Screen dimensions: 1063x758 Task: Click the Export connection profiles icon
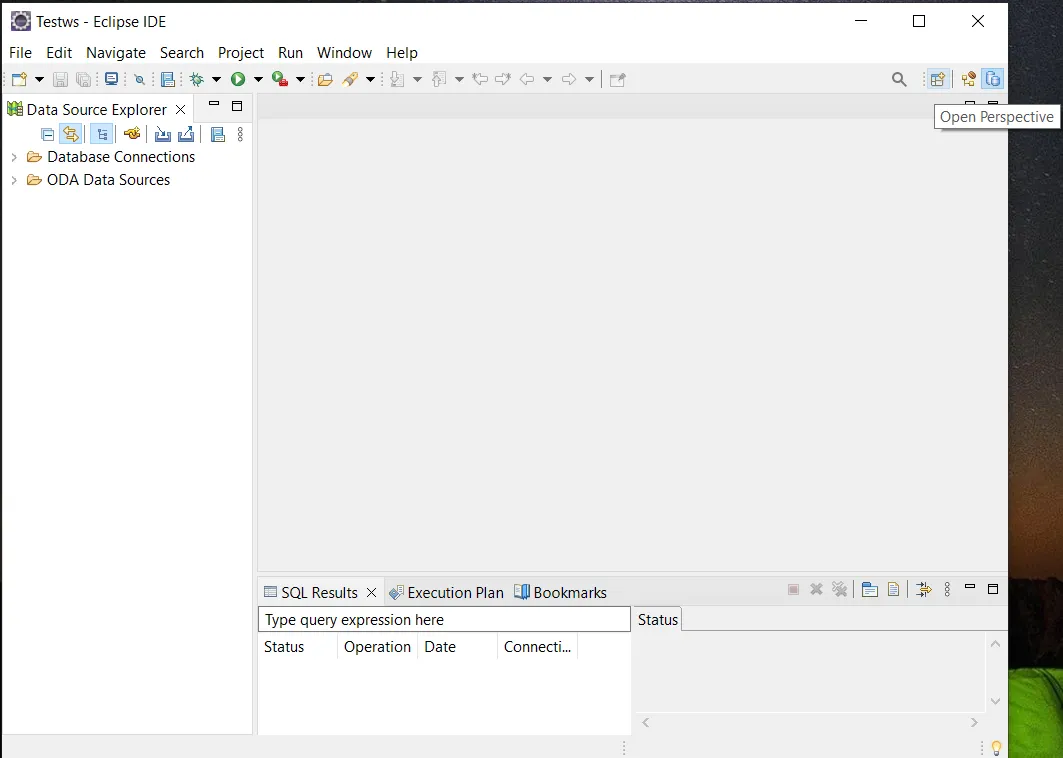(186, 134)
